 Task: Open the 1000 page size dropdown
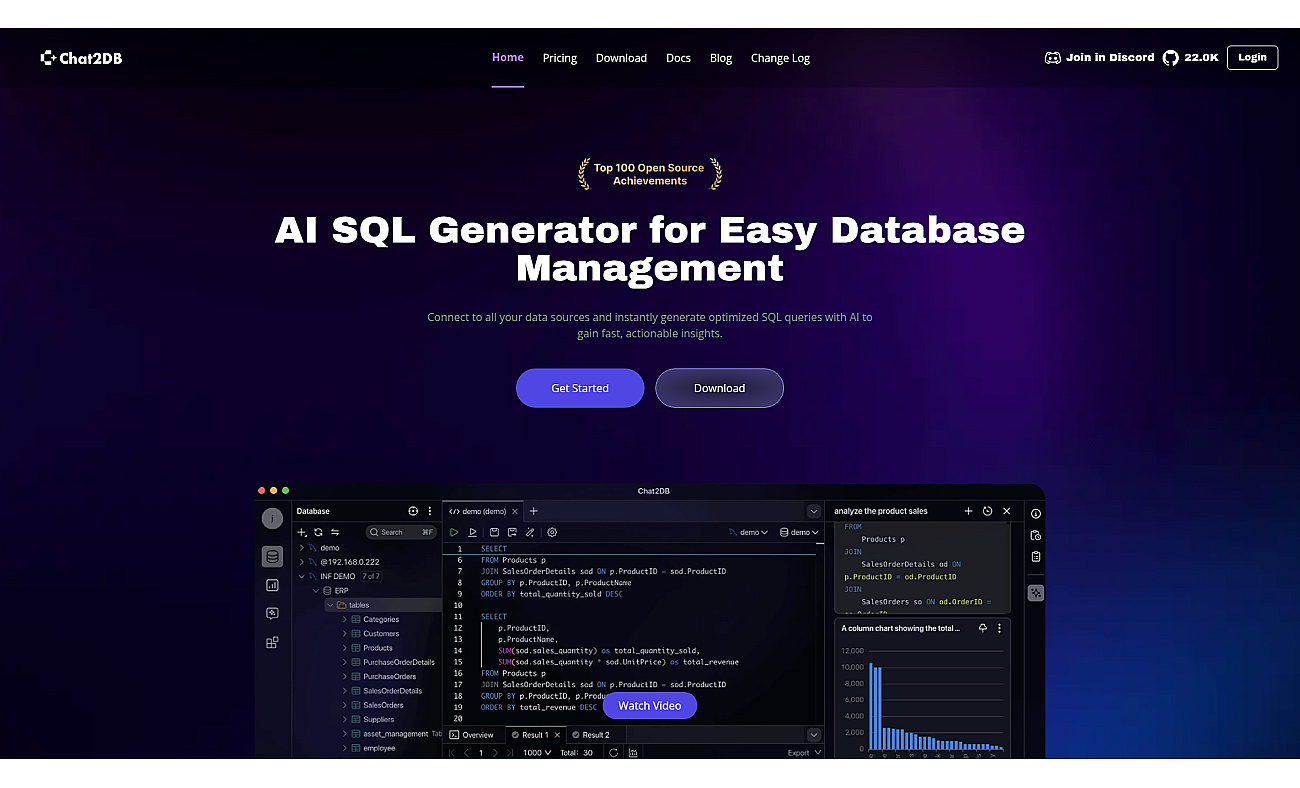coord(537,752)
